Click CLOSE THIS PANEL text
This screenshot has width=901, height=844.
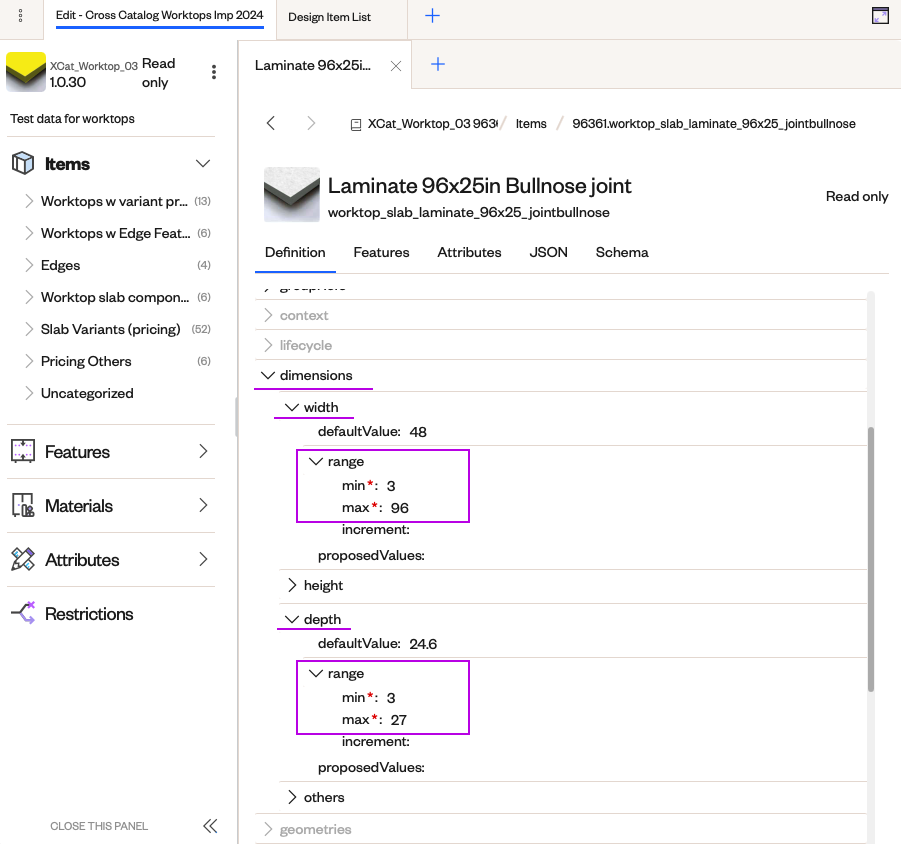[x=99, y=826]
